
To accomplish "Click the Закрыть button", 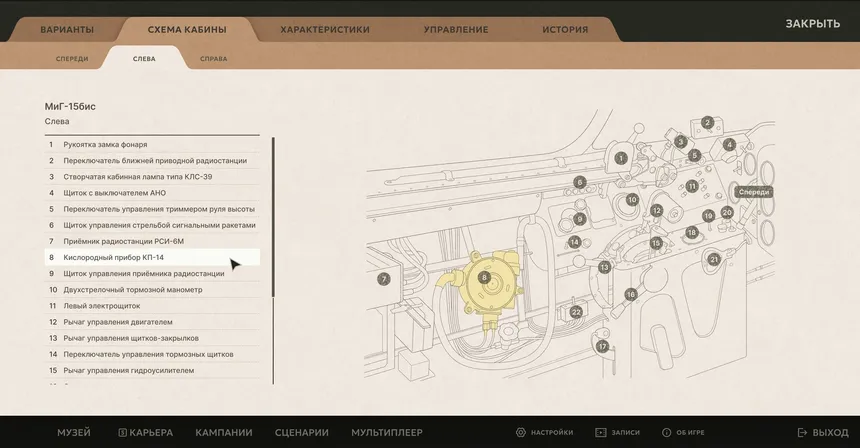I will coord(812,23).
